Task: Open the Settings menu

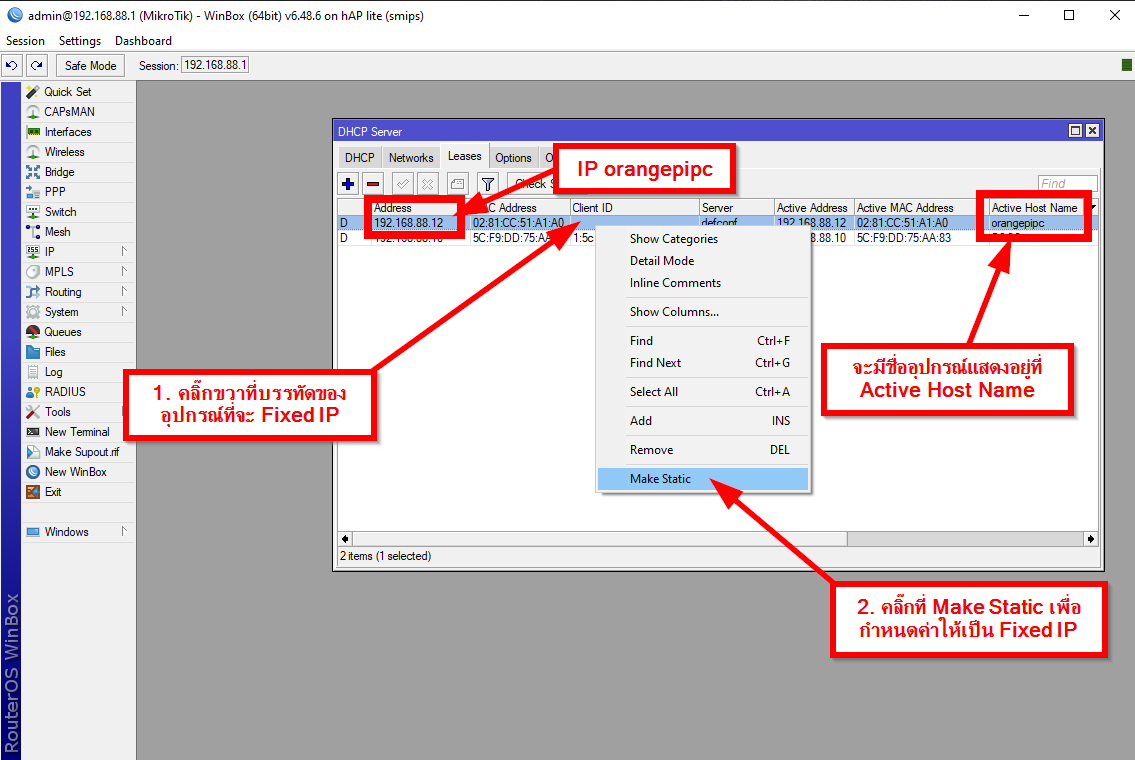Action: [80, 41]
